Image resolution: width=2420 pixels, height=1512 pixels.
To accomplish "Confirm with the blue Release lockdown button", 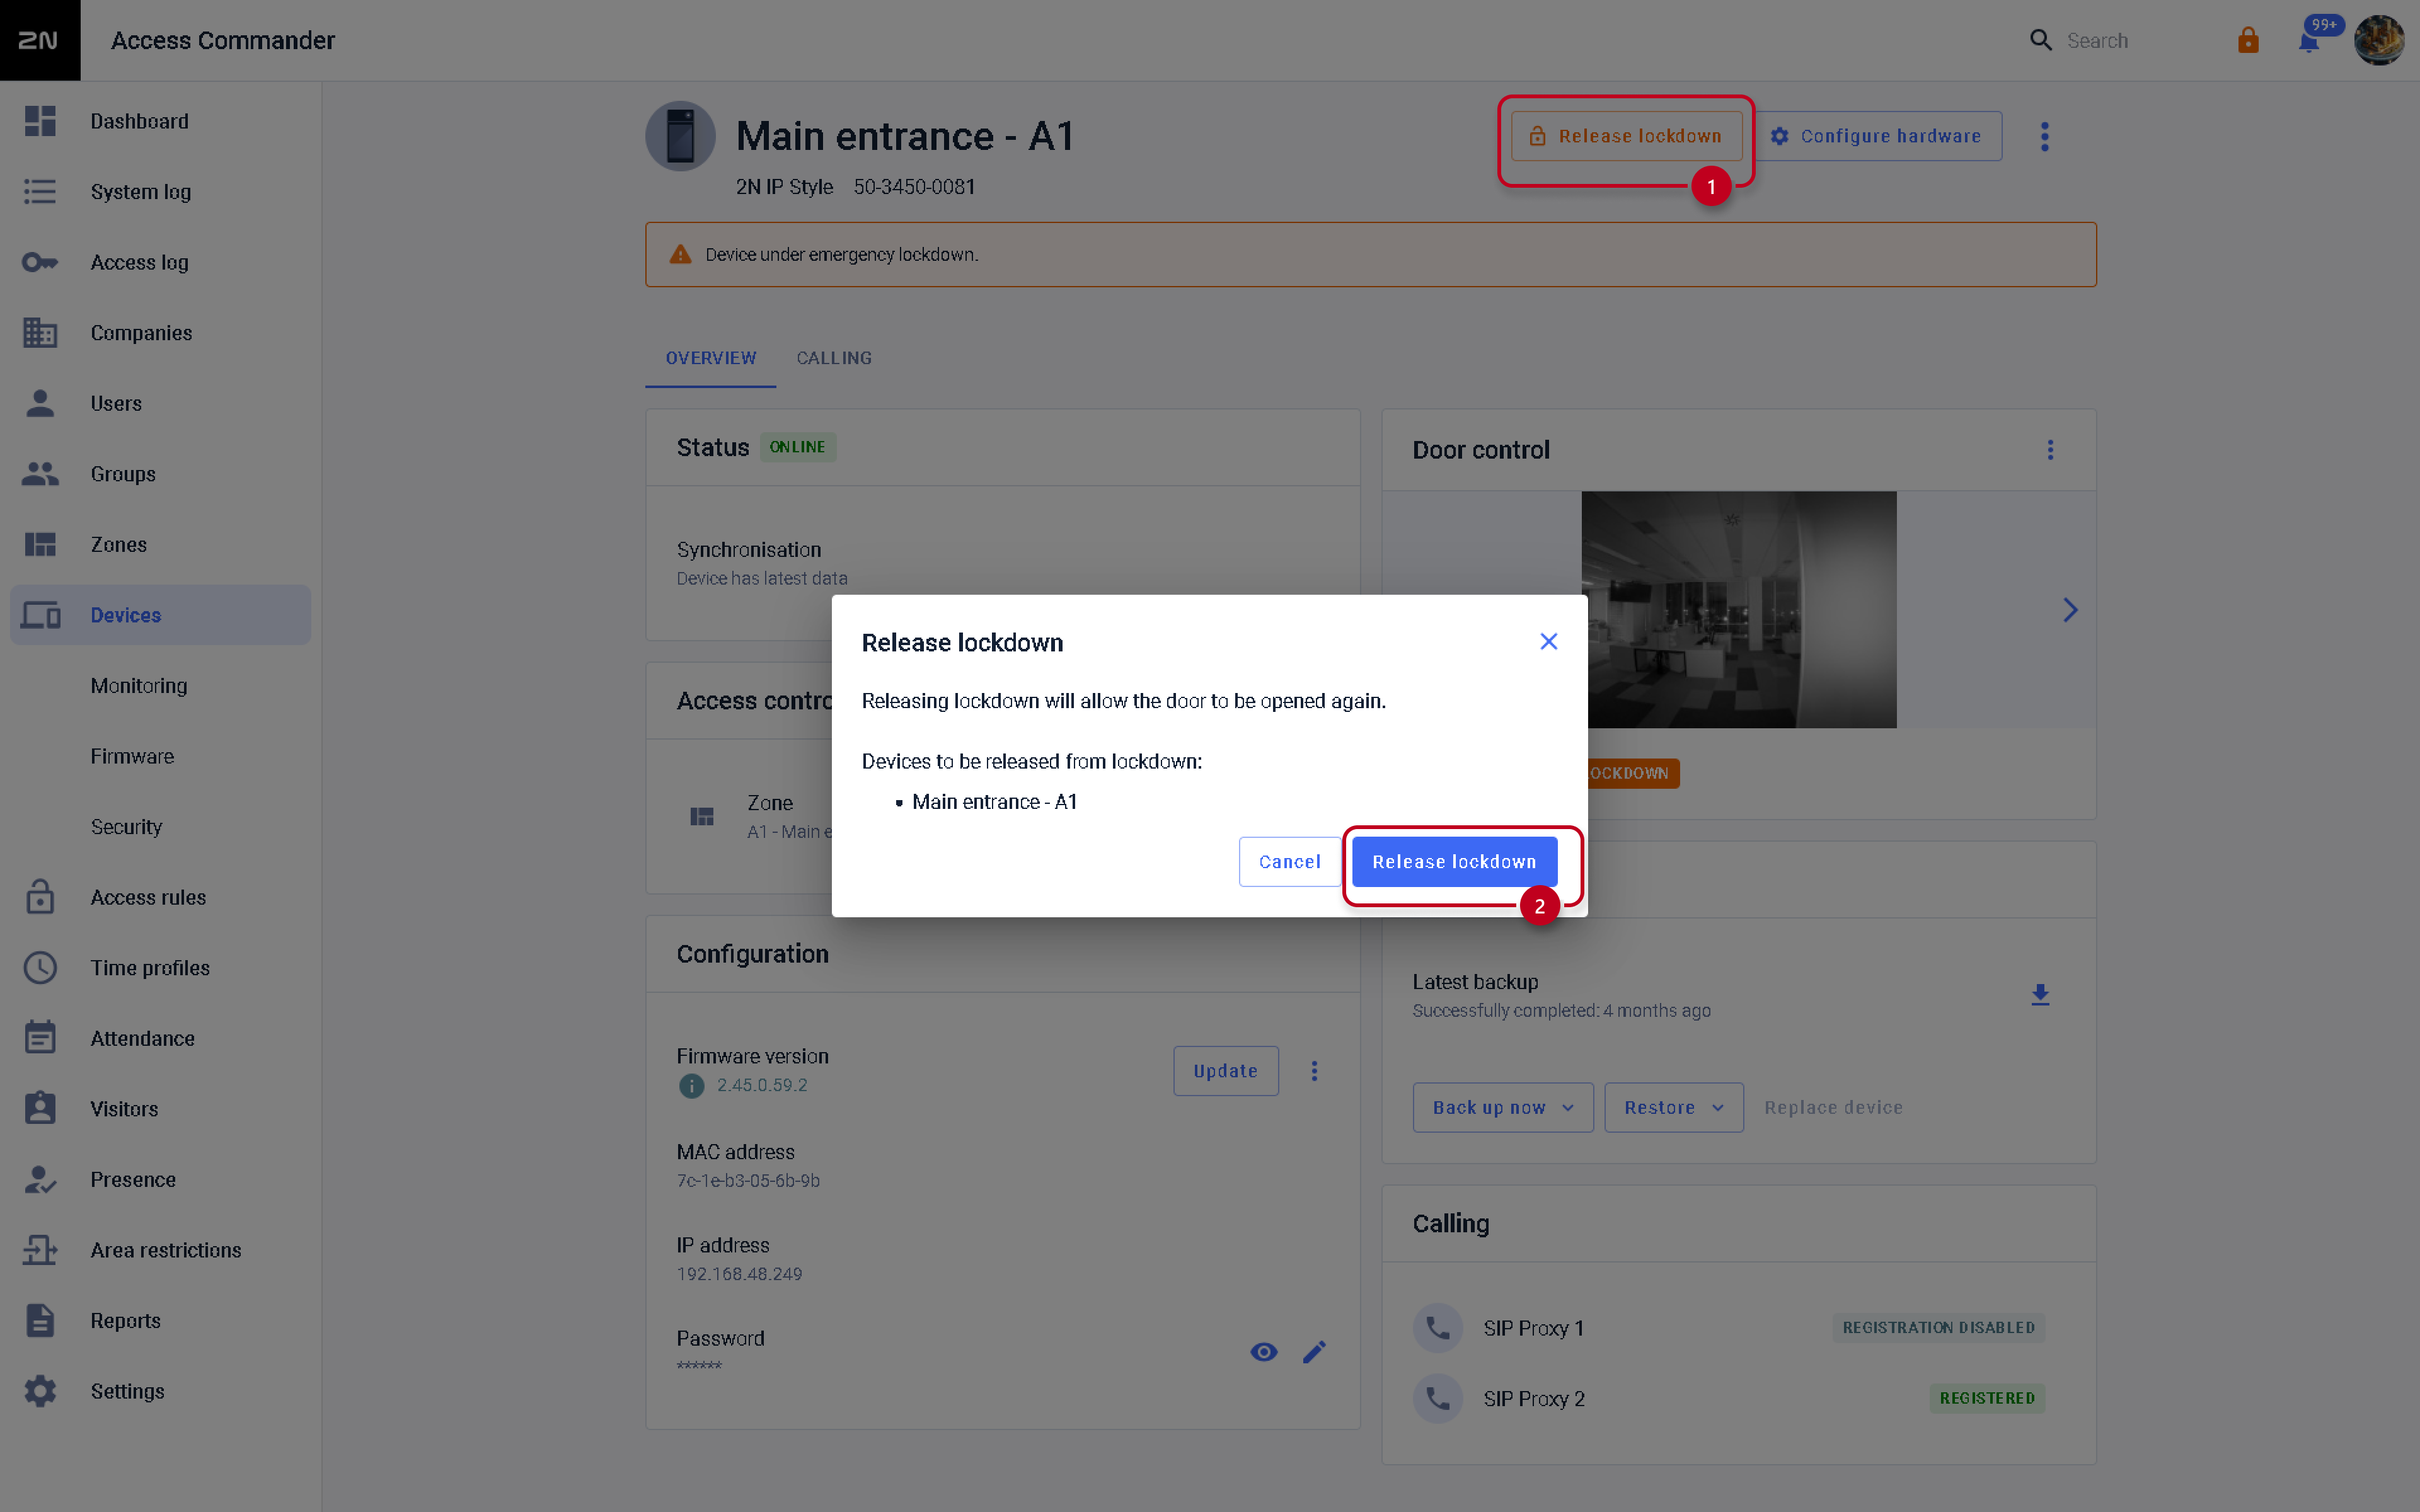I will 1454,862.
